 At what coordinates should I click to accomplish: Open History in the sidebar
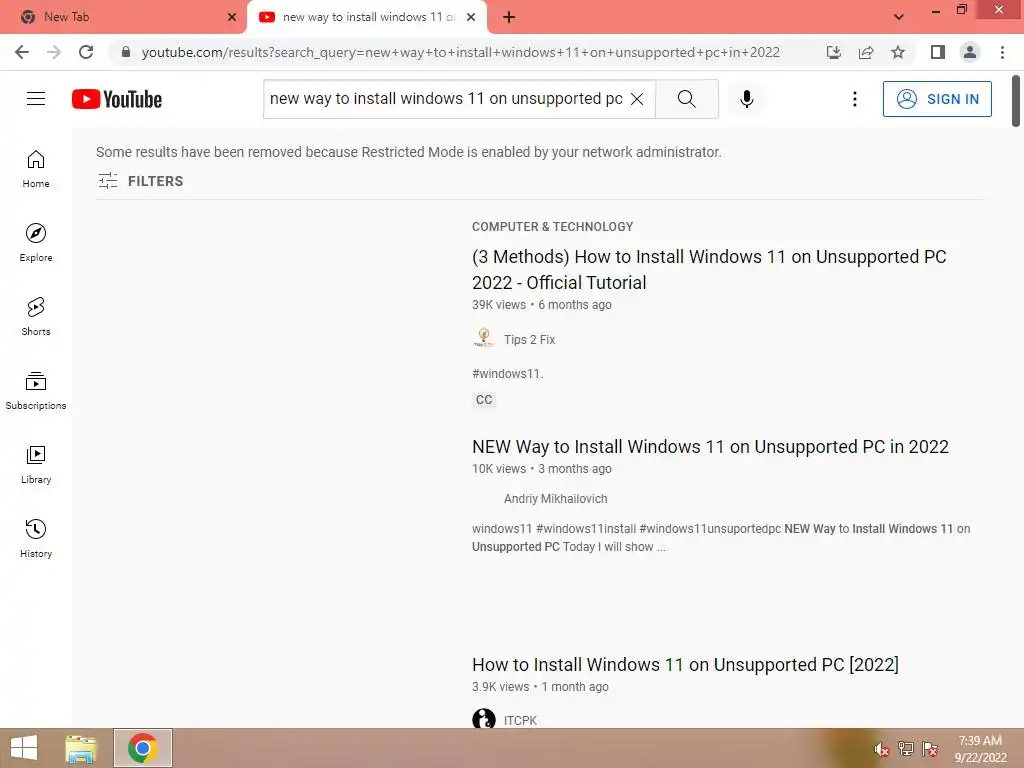(x=36, y=538)
